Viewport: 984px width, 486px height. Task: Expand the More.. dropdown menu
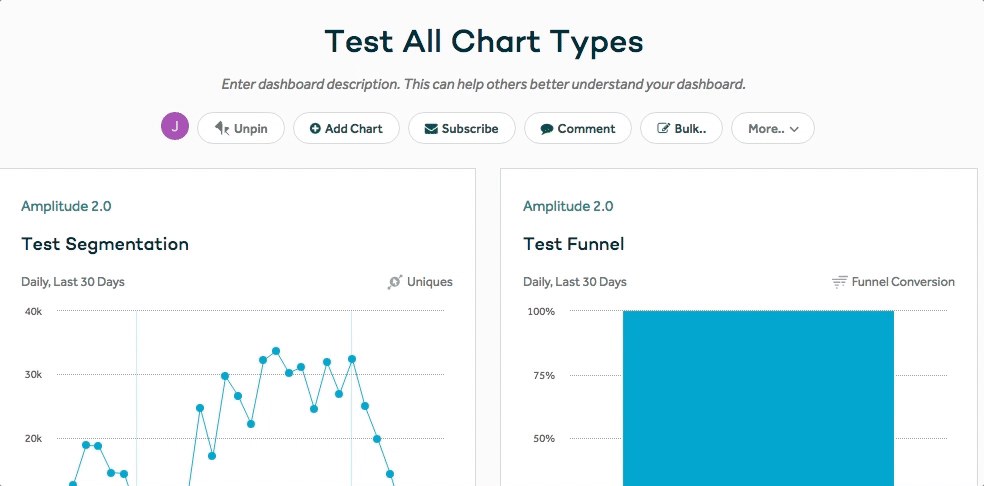pos(772,129)
